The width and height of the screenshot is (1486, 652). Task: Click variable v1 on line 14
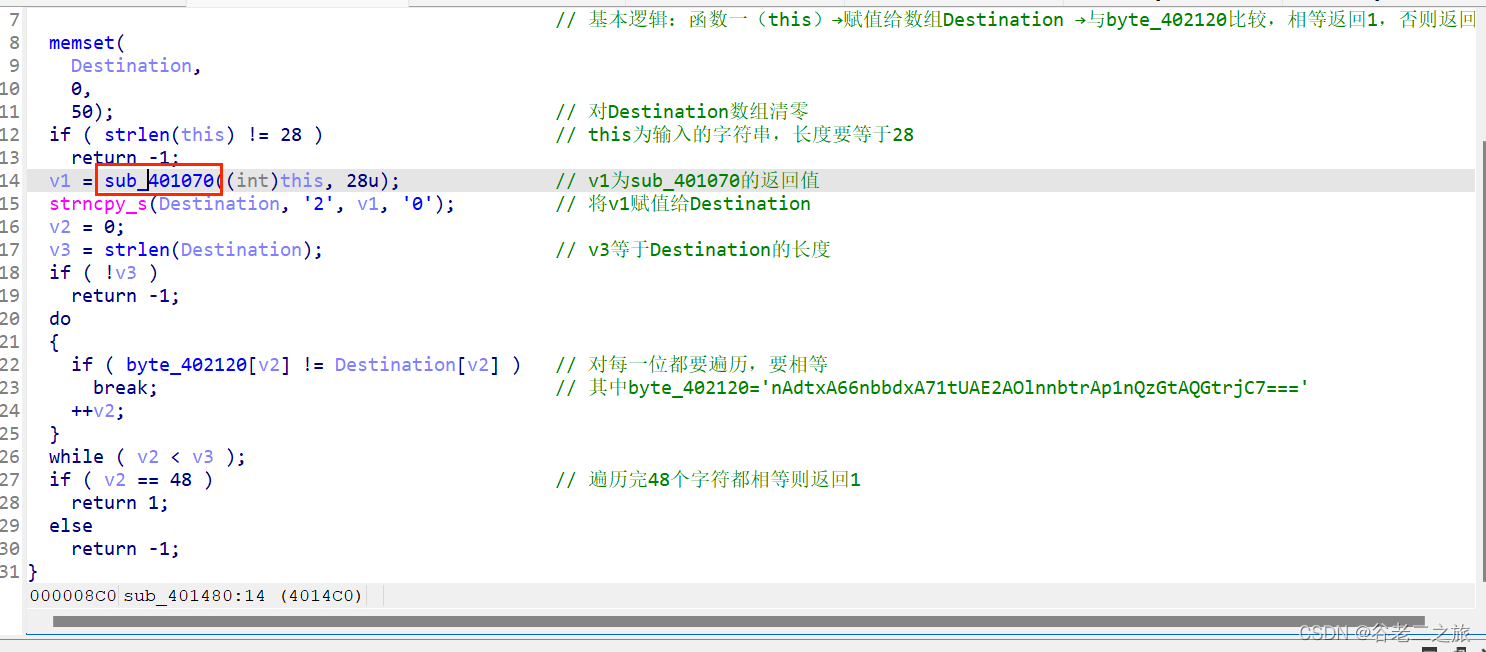coord(60,180)
